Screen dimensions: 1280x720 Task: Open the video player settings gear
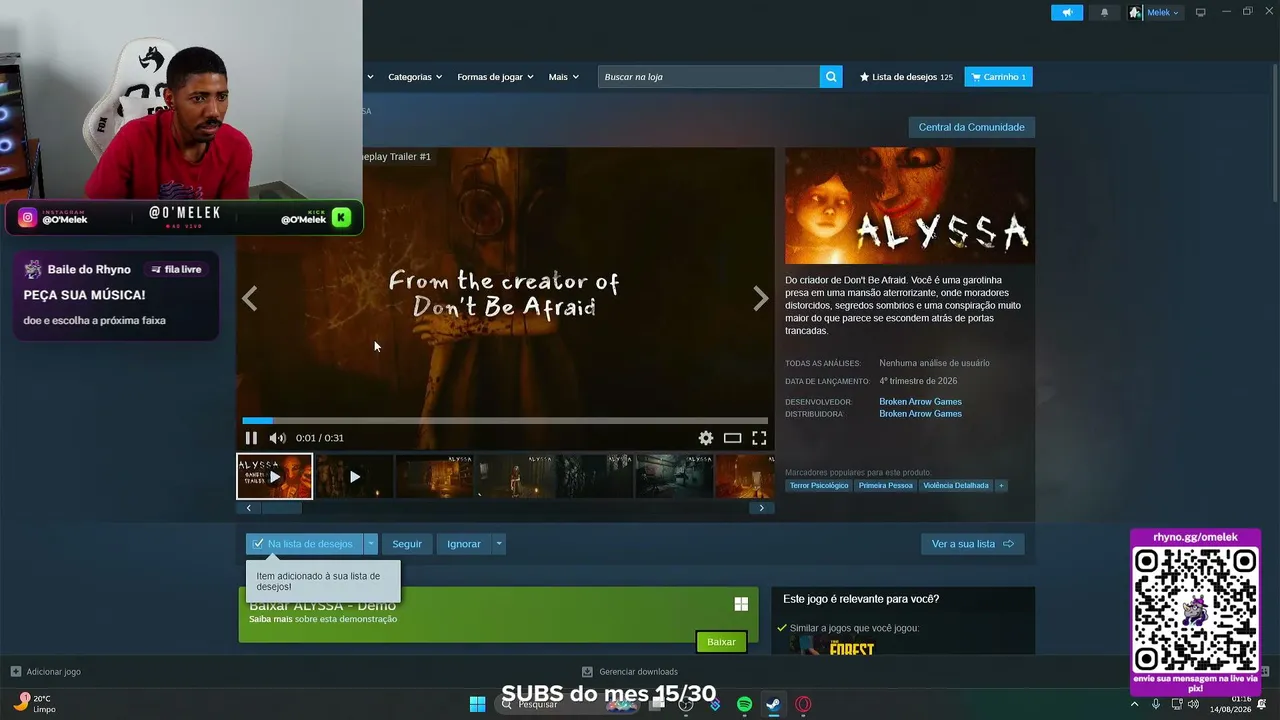point(706,438)
